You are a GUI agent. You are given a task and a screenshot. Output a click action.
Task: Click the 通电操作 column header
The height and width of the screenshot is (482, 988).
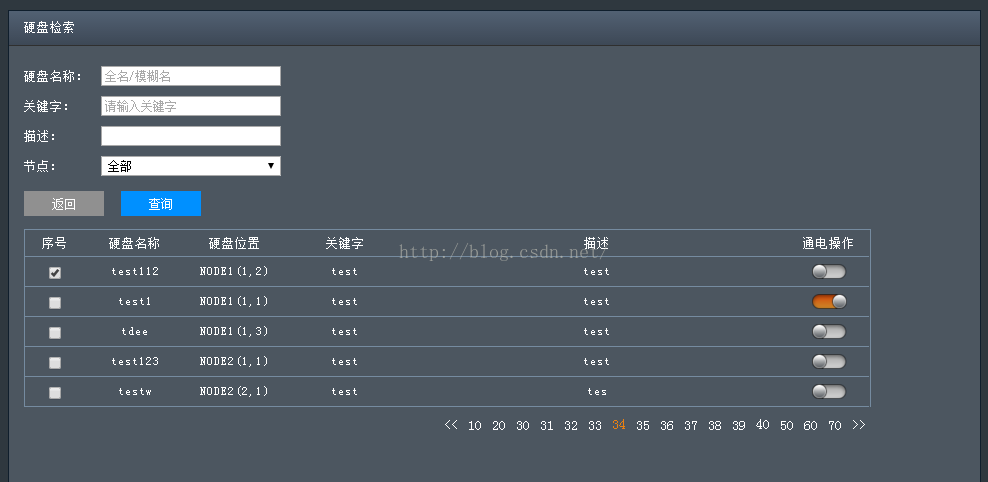(828, 244)
